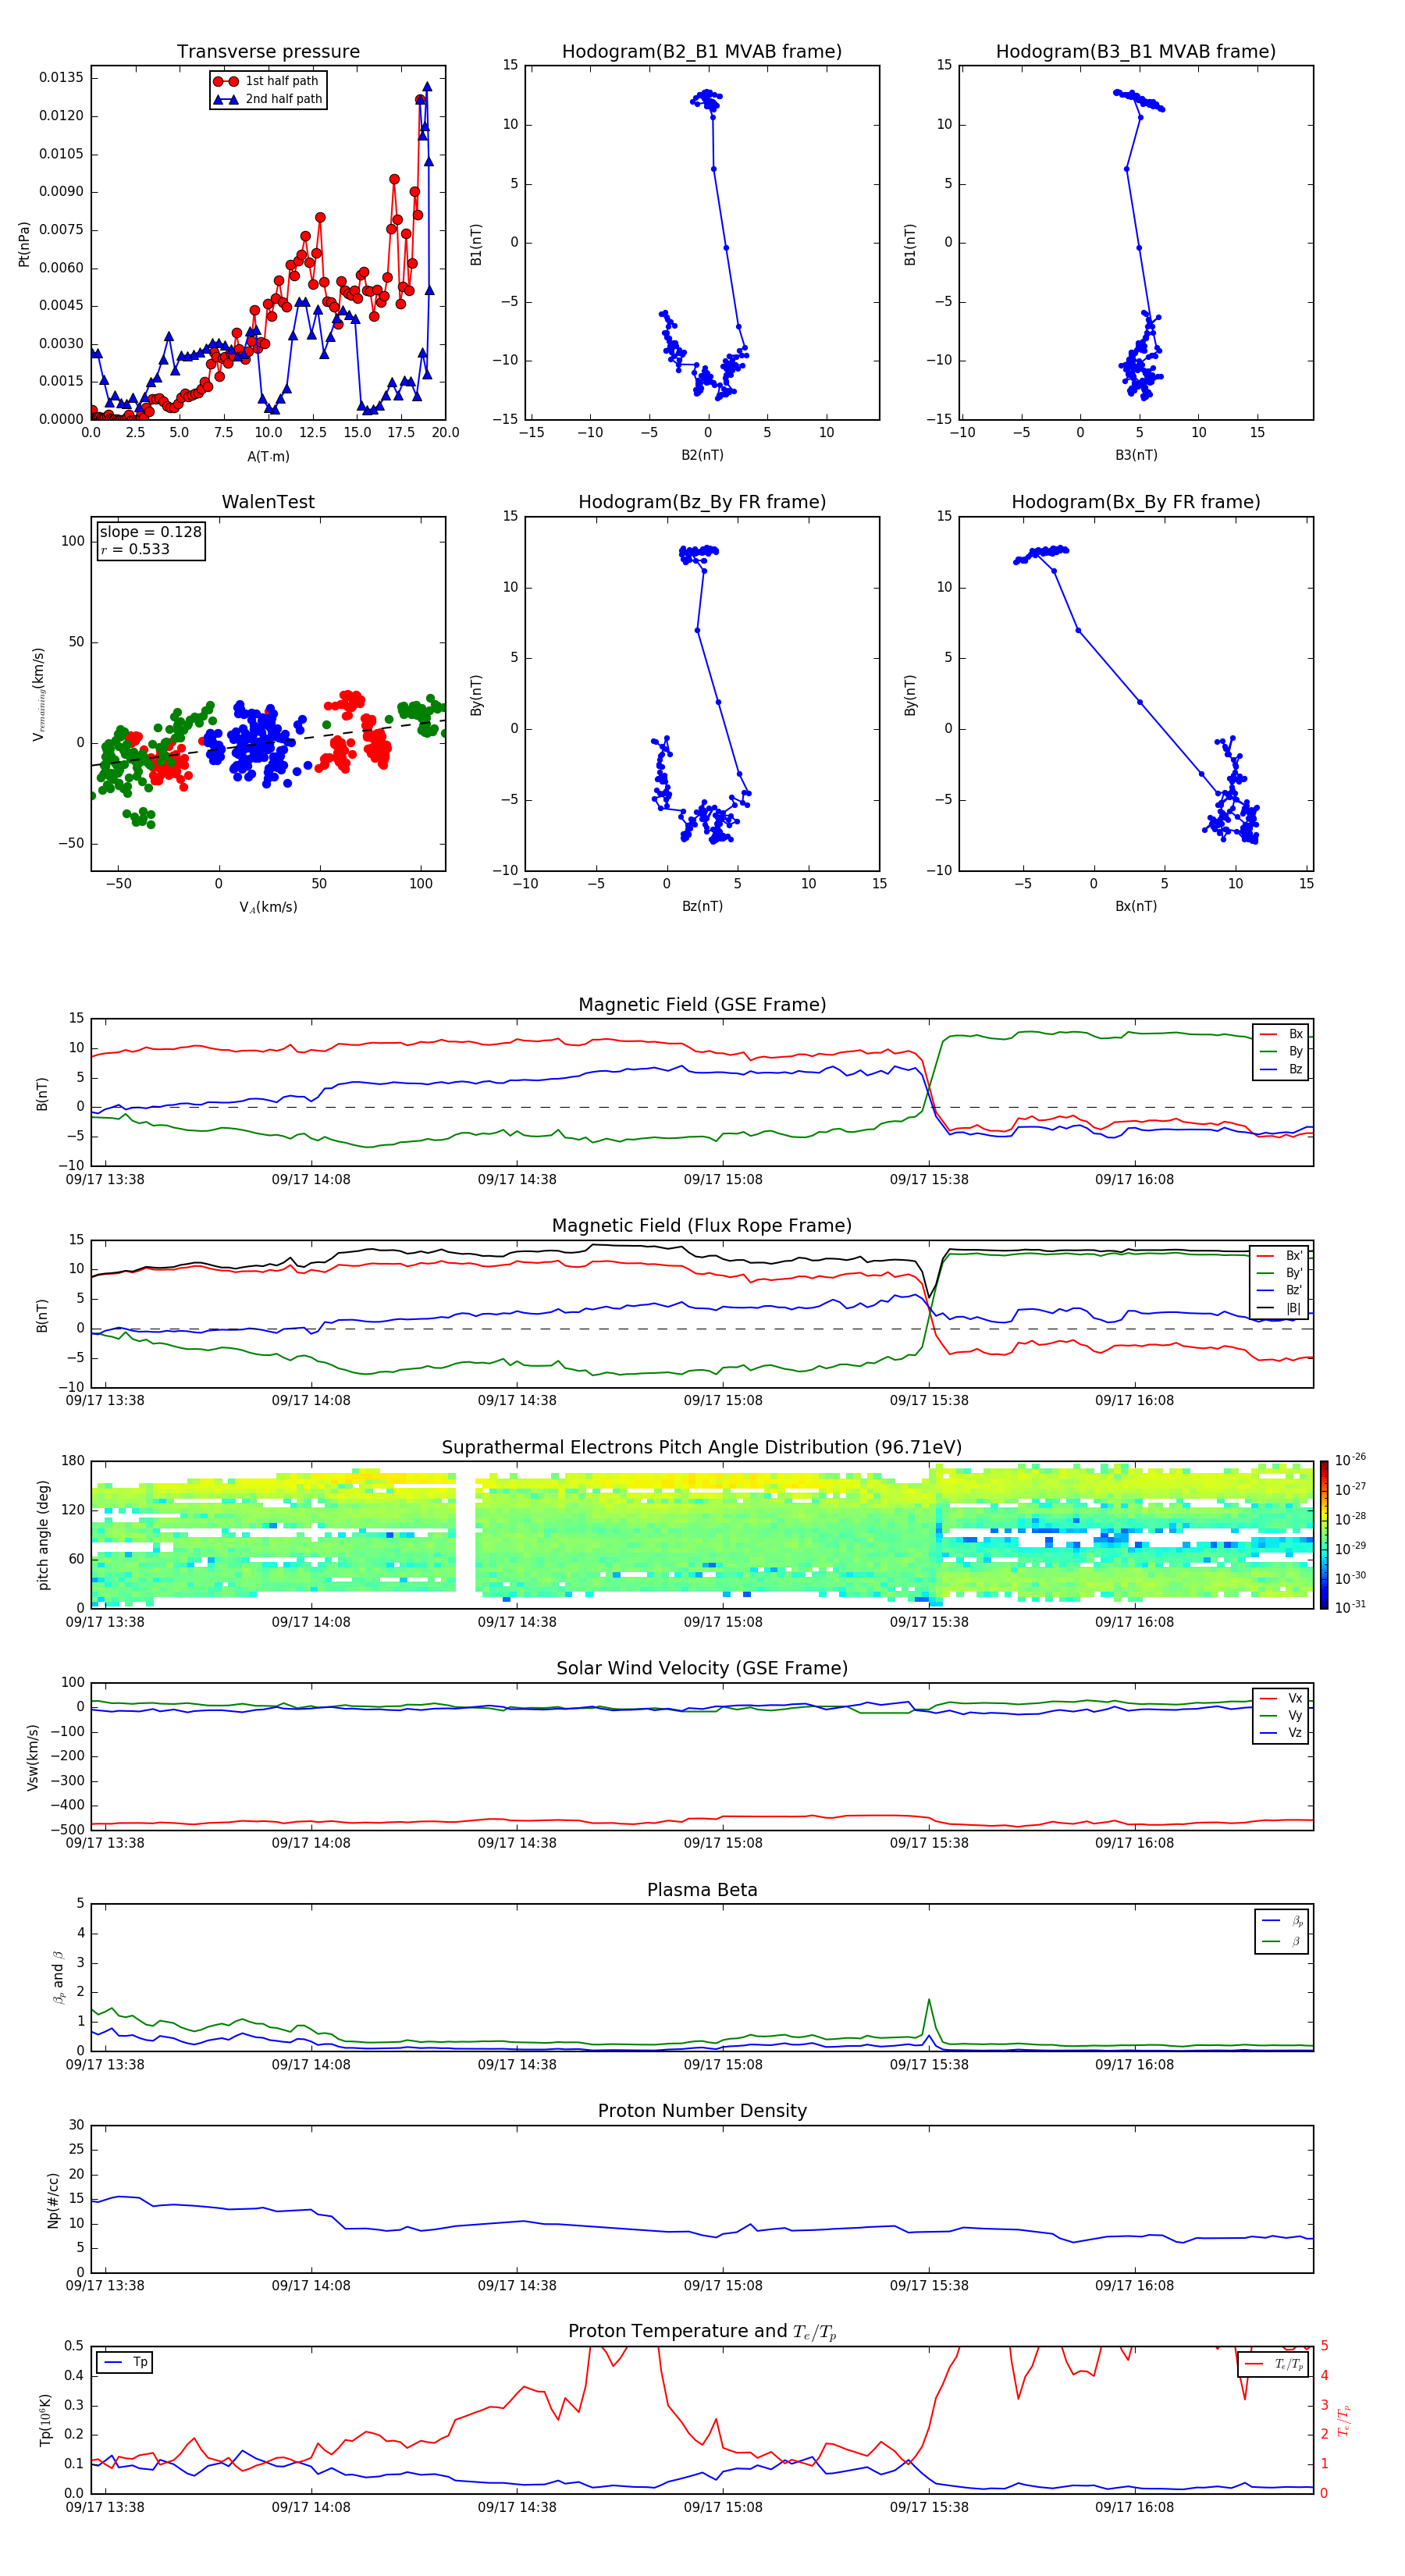Click the 'WalenTest' plot title
This screenshot has width=1405, height=2576.
click(x=268, y=502)
